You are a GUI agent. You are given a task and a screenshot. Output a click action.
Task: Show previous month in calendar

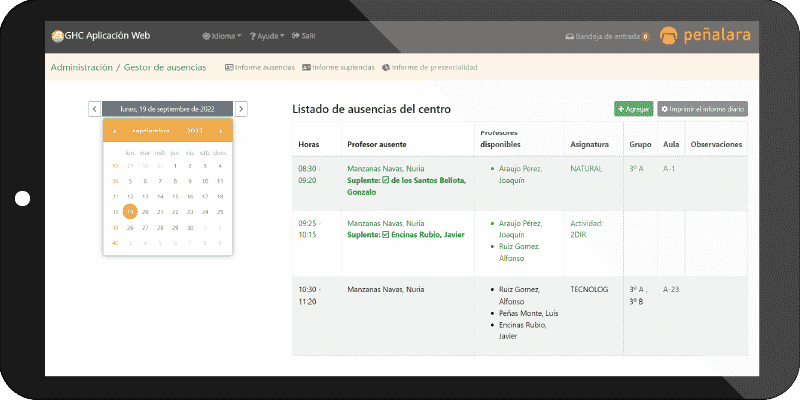pos(115,131)
